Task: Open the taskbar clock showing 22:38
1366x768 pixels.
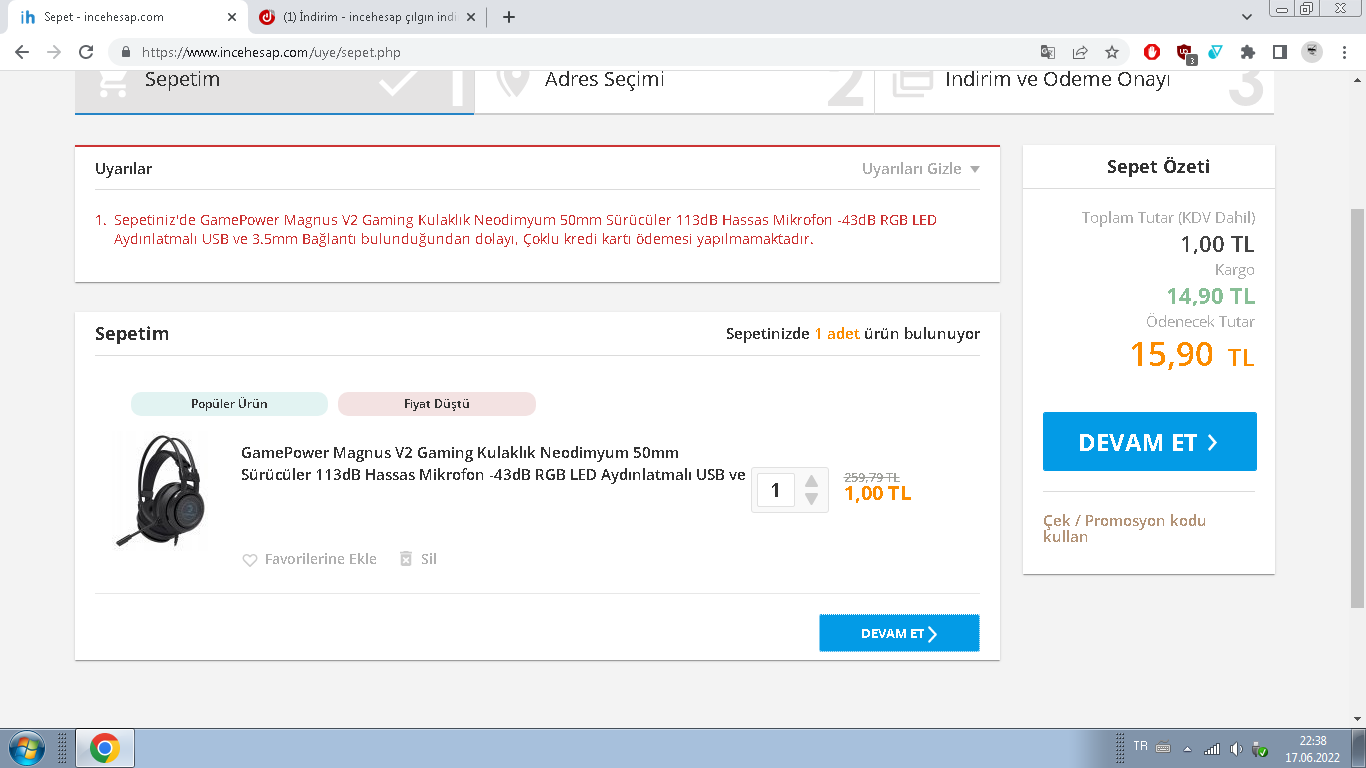Action: point(1312,749)
